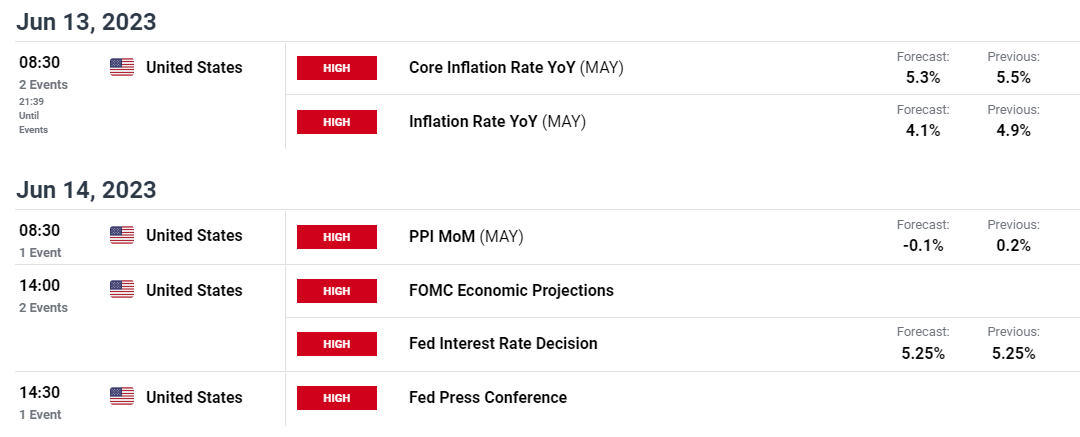Click the US flag in the 14:30 row
Viewport: 1080px width, 437px height.
click(x=122, y=396)
